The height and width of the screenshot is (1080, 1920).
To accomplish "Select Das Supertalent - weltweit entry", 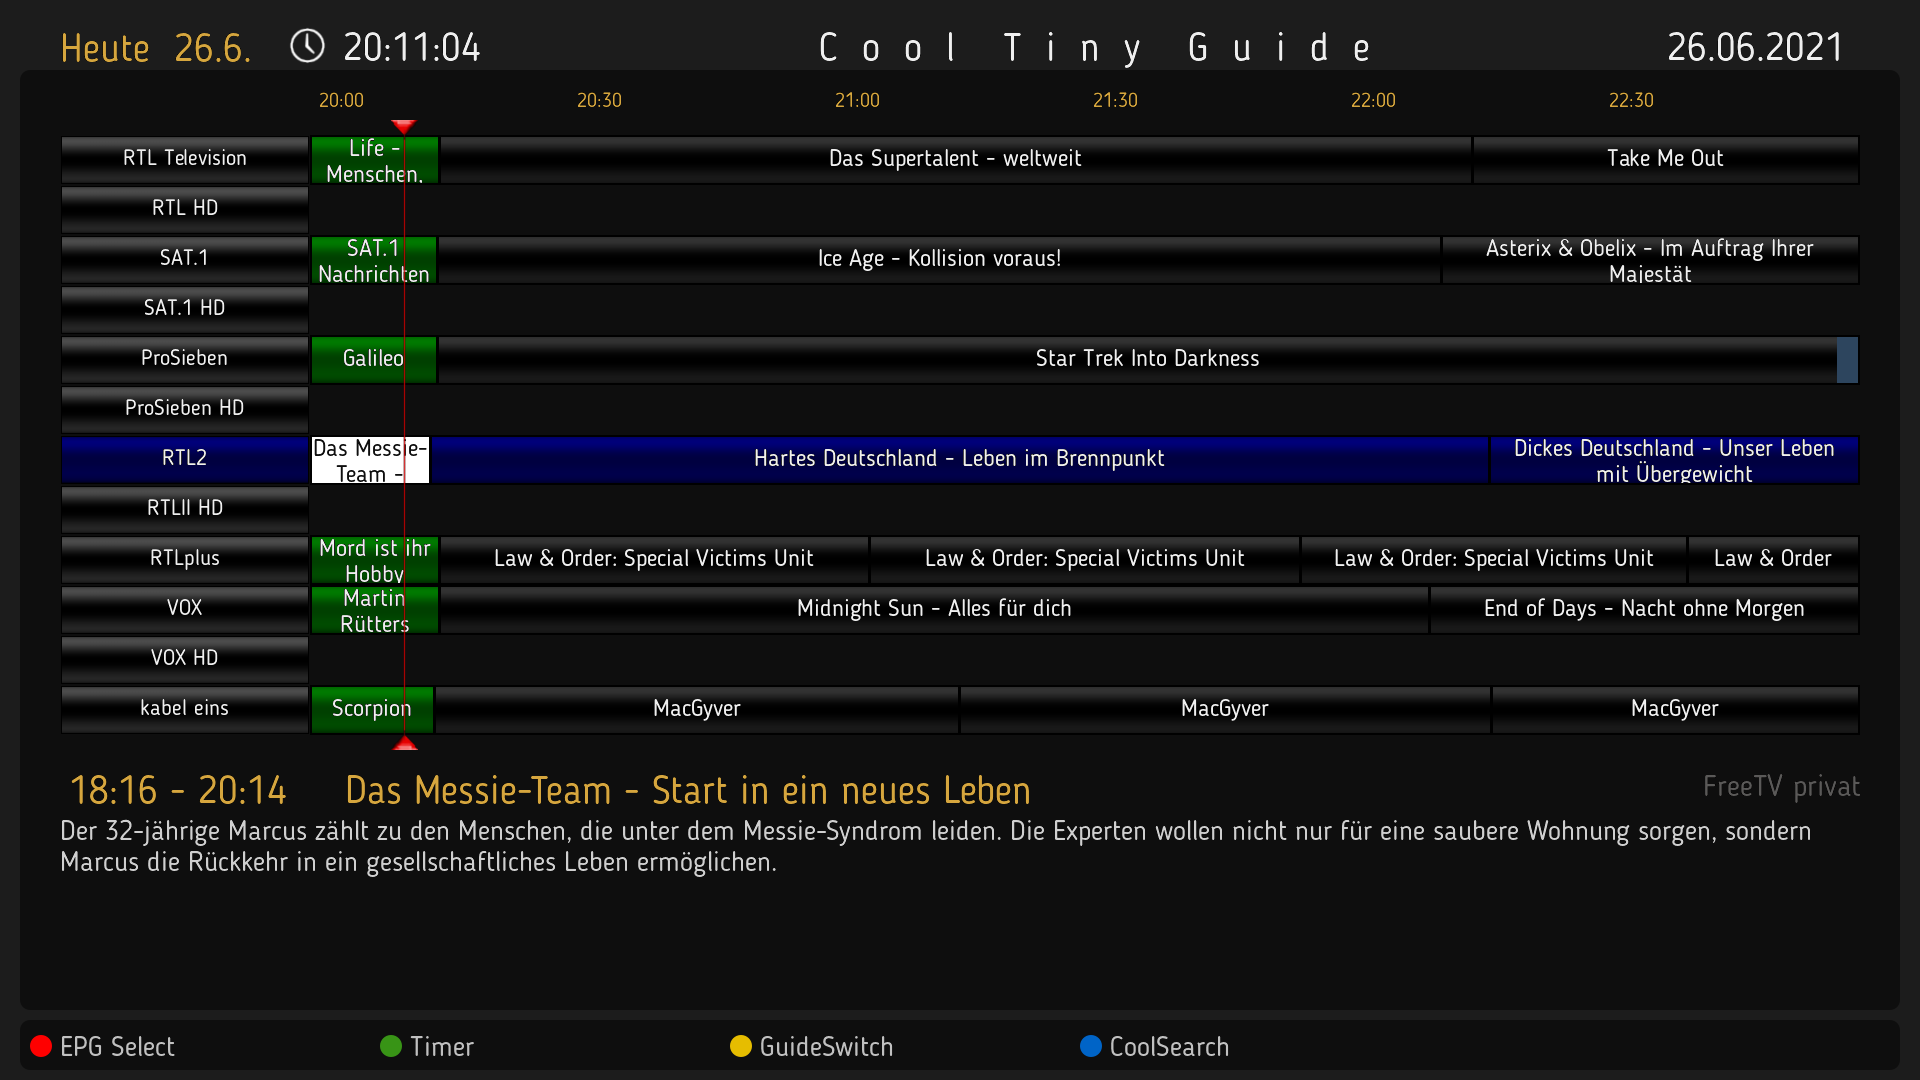I will 954,159.
